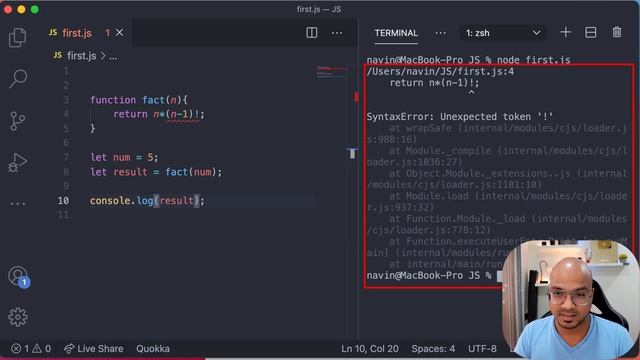Click /Users/navin/JS/first.js:4 path in terminal
This screenshot has width=640, height=360.
tap(440, 72)
